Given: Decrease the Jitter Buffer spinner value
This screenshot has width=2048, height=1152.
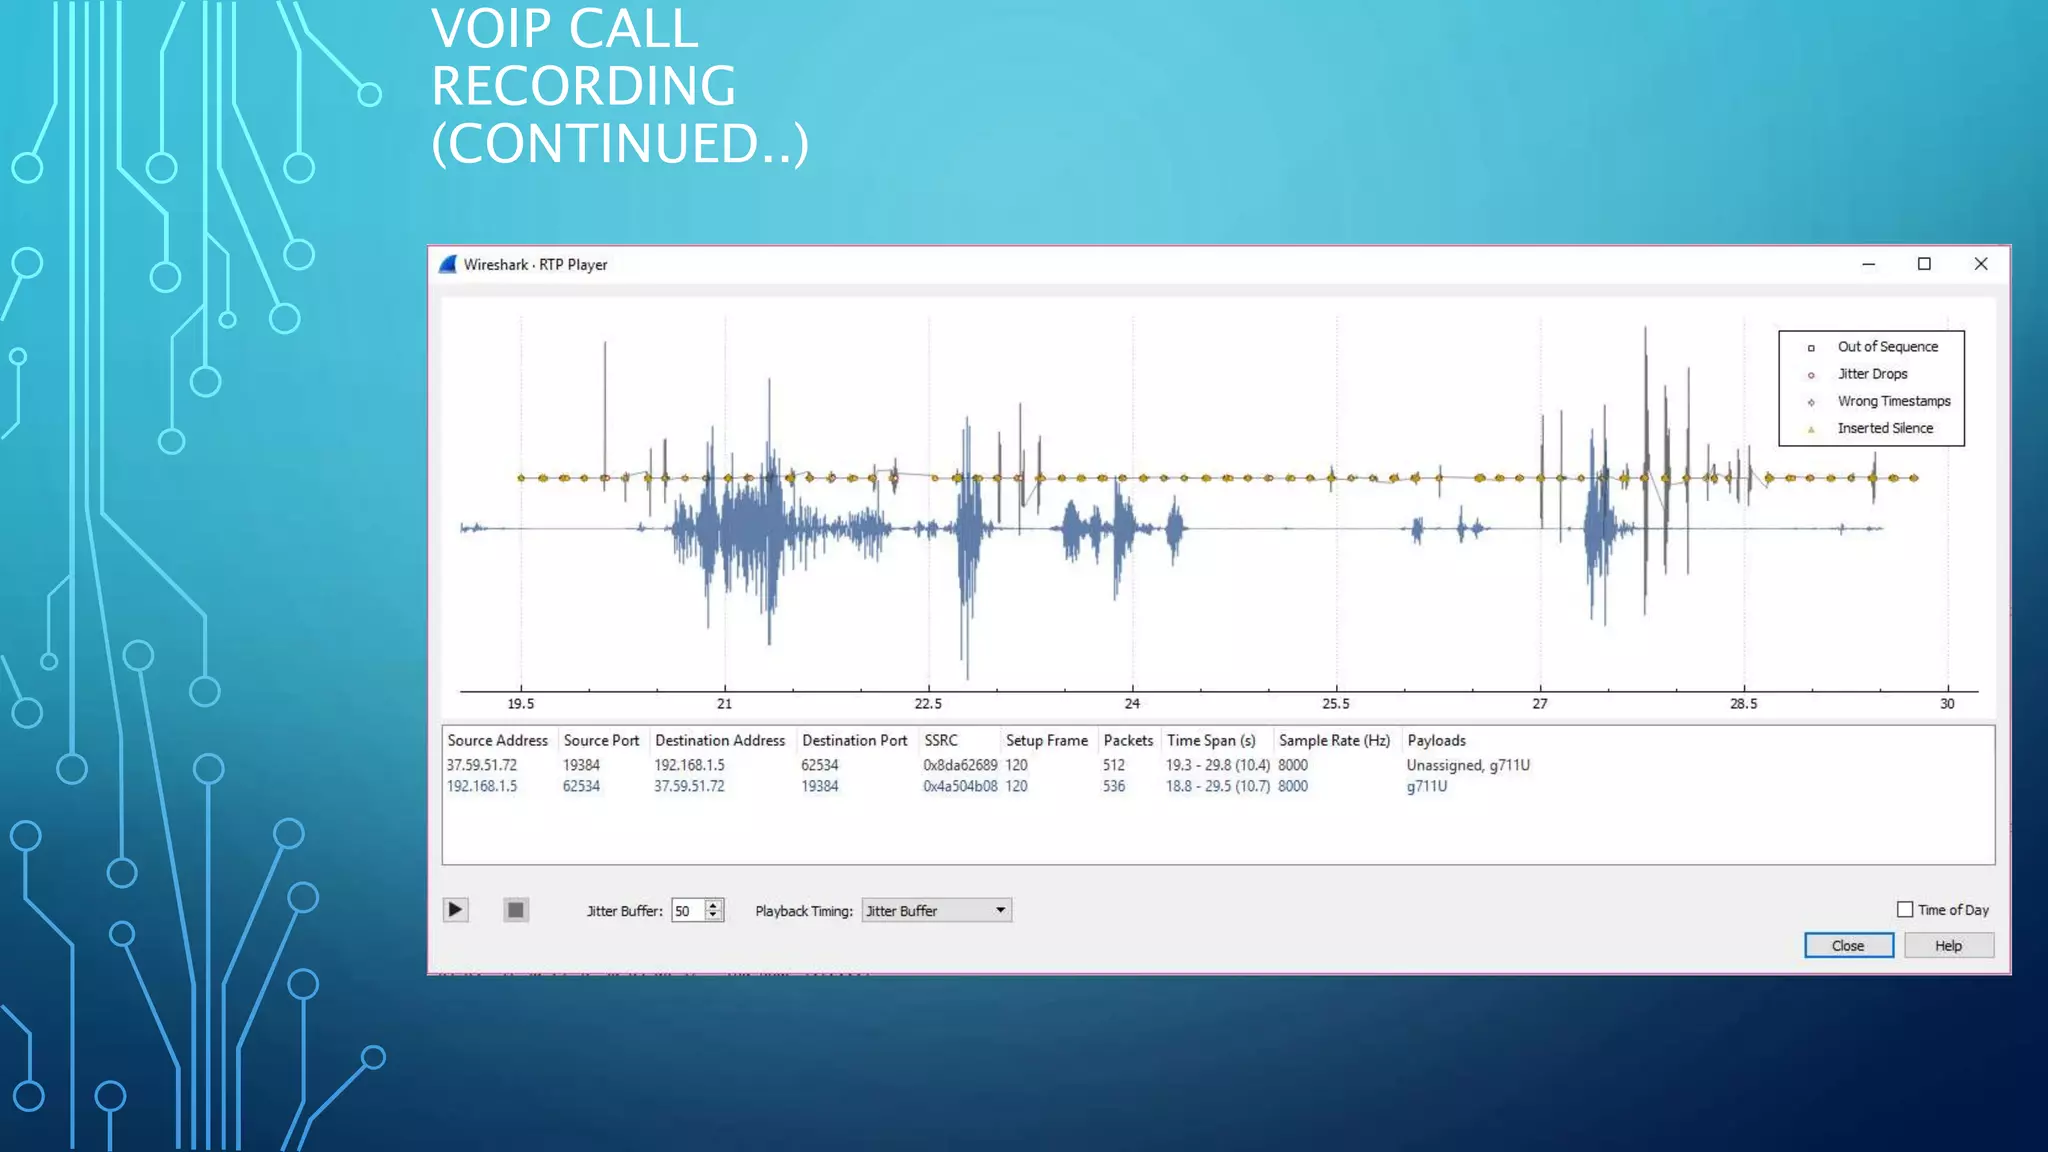Looking at the screenshot, I should point(713,916).
